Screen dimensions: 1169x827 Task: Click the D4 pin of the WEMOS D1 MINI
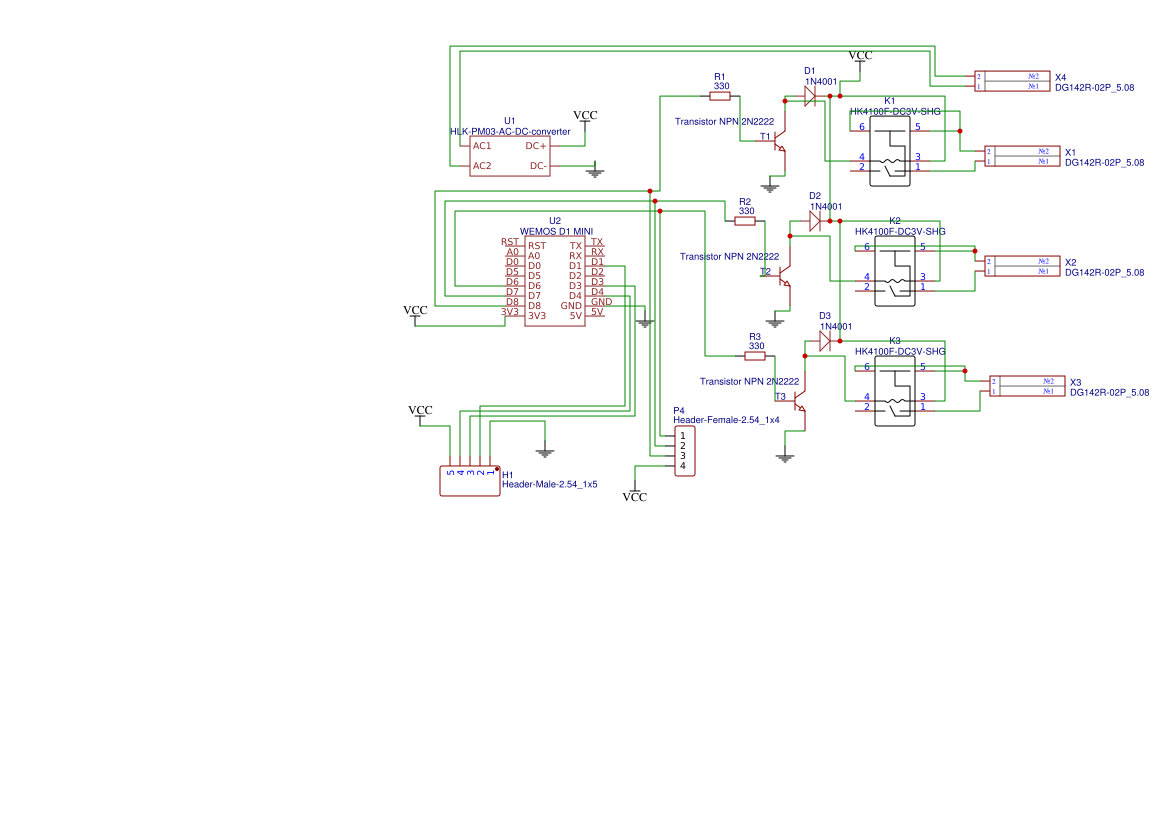point(597,295)
